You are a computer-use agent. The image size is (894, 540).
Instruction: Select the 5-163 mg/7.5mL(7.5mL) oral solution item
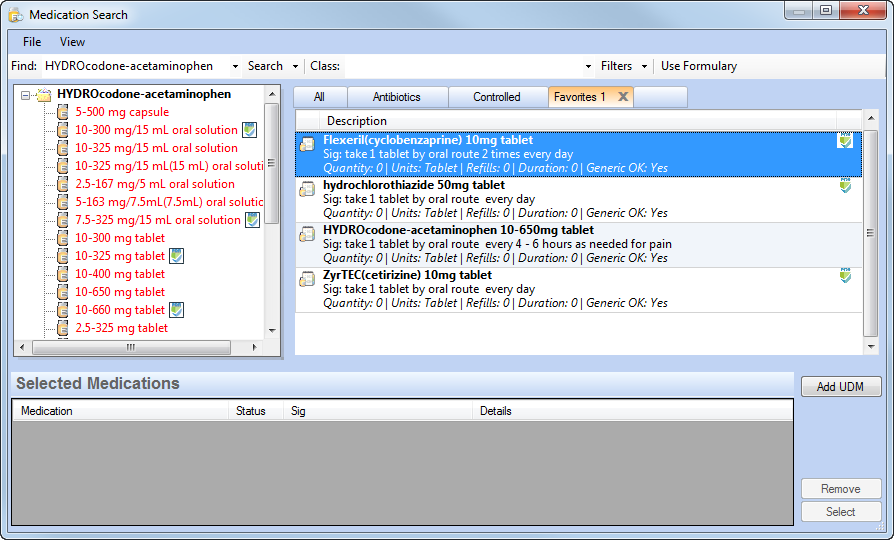[169, 202]
